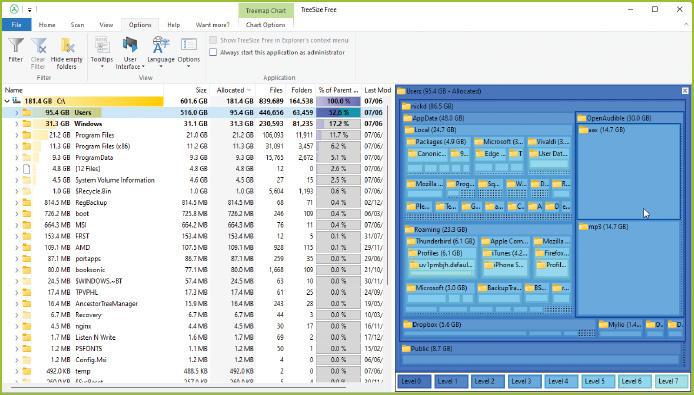The height and width of the screenshot is (395, 694).
Task: Open the User Interface theme button
Action: [130, 53]
